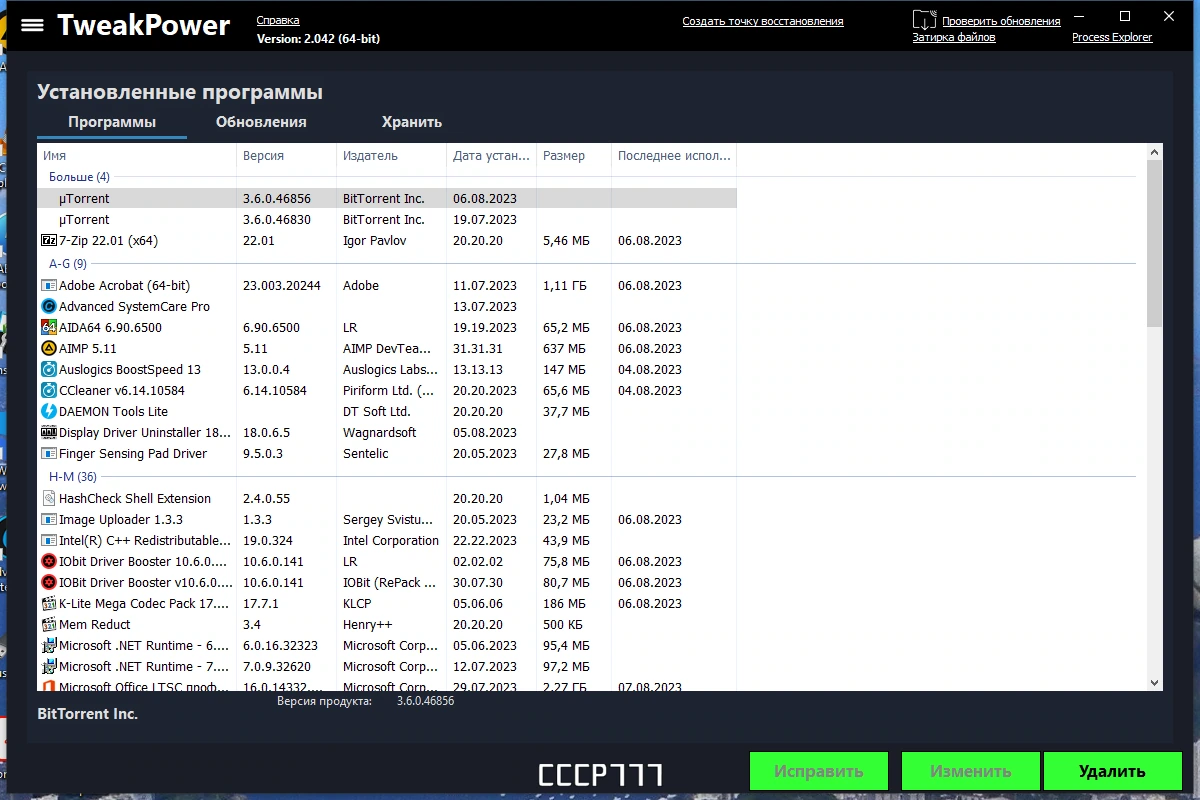Click the Изменить button
This screenshot has width=1200, height=800.
coord(970,771)
